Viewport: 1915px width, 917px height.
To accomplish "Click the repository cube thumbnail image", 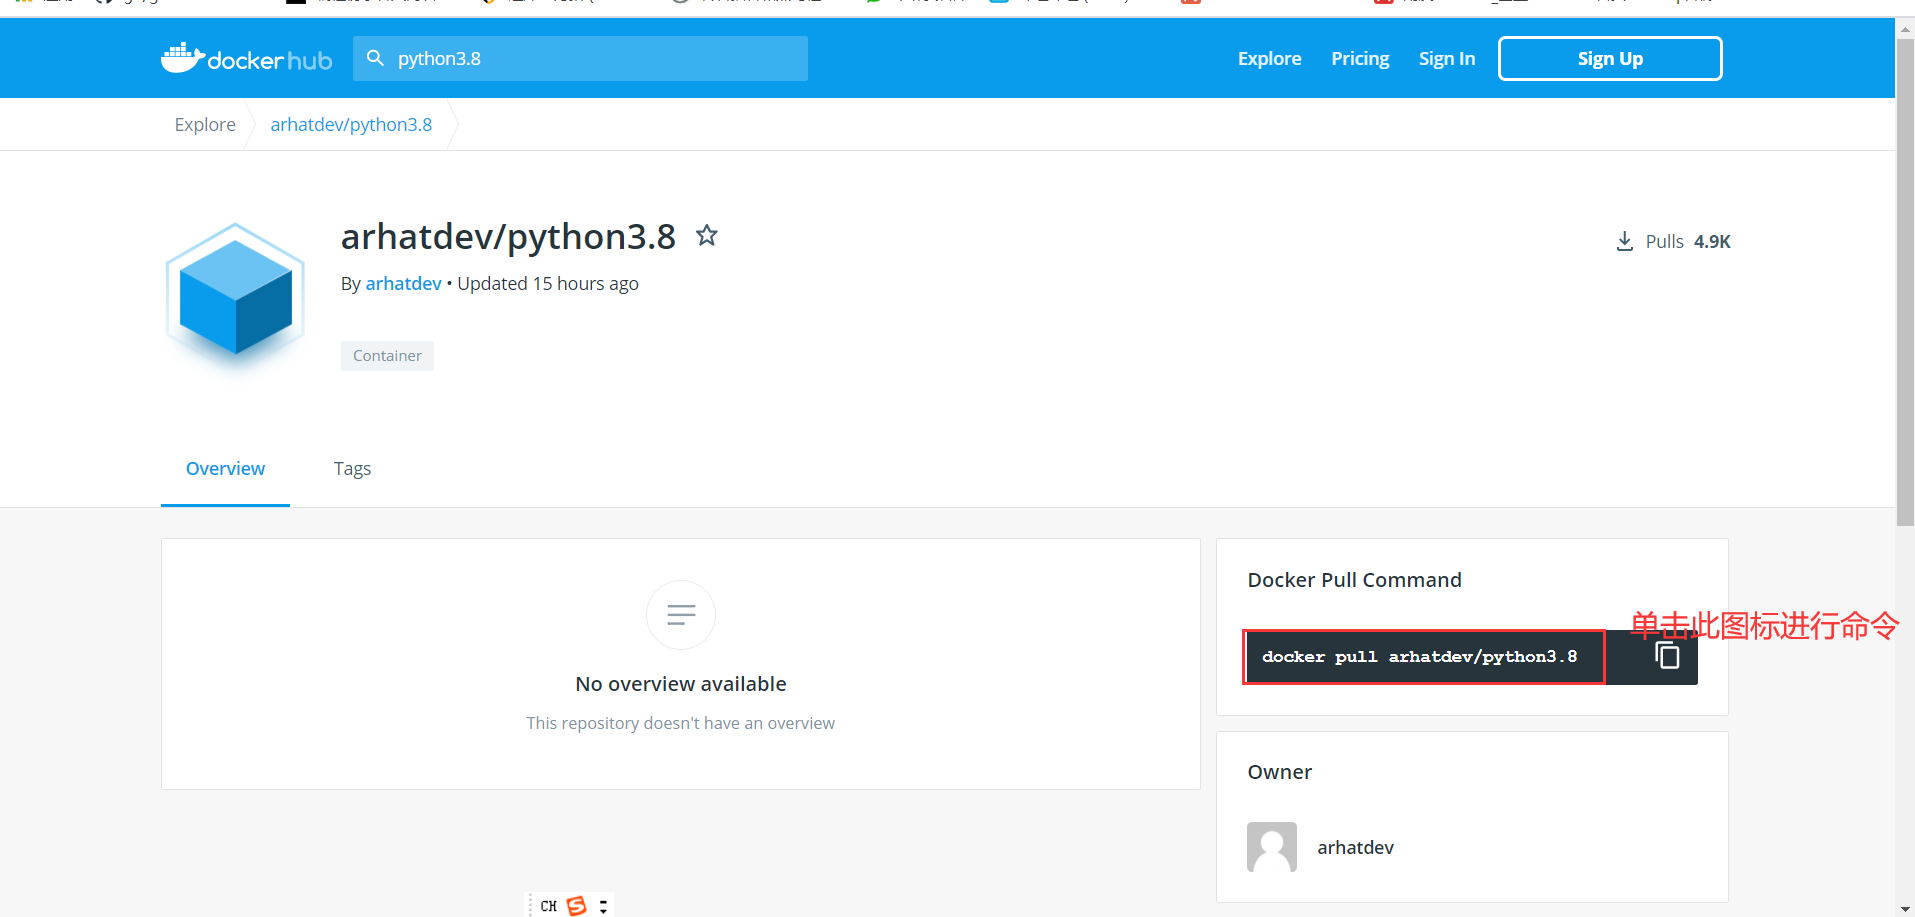I will pyautogui.click(x=234, y=295).
